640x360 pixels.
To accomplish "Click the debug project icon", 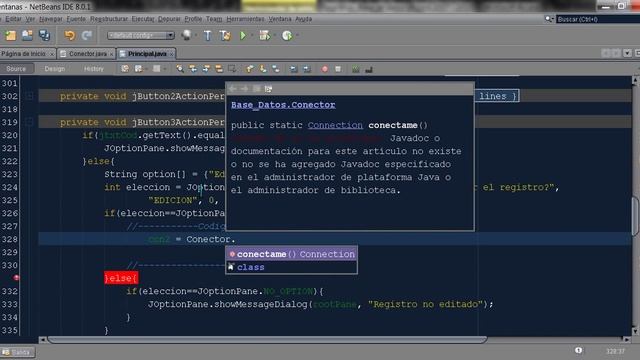I will coord(264,36).
